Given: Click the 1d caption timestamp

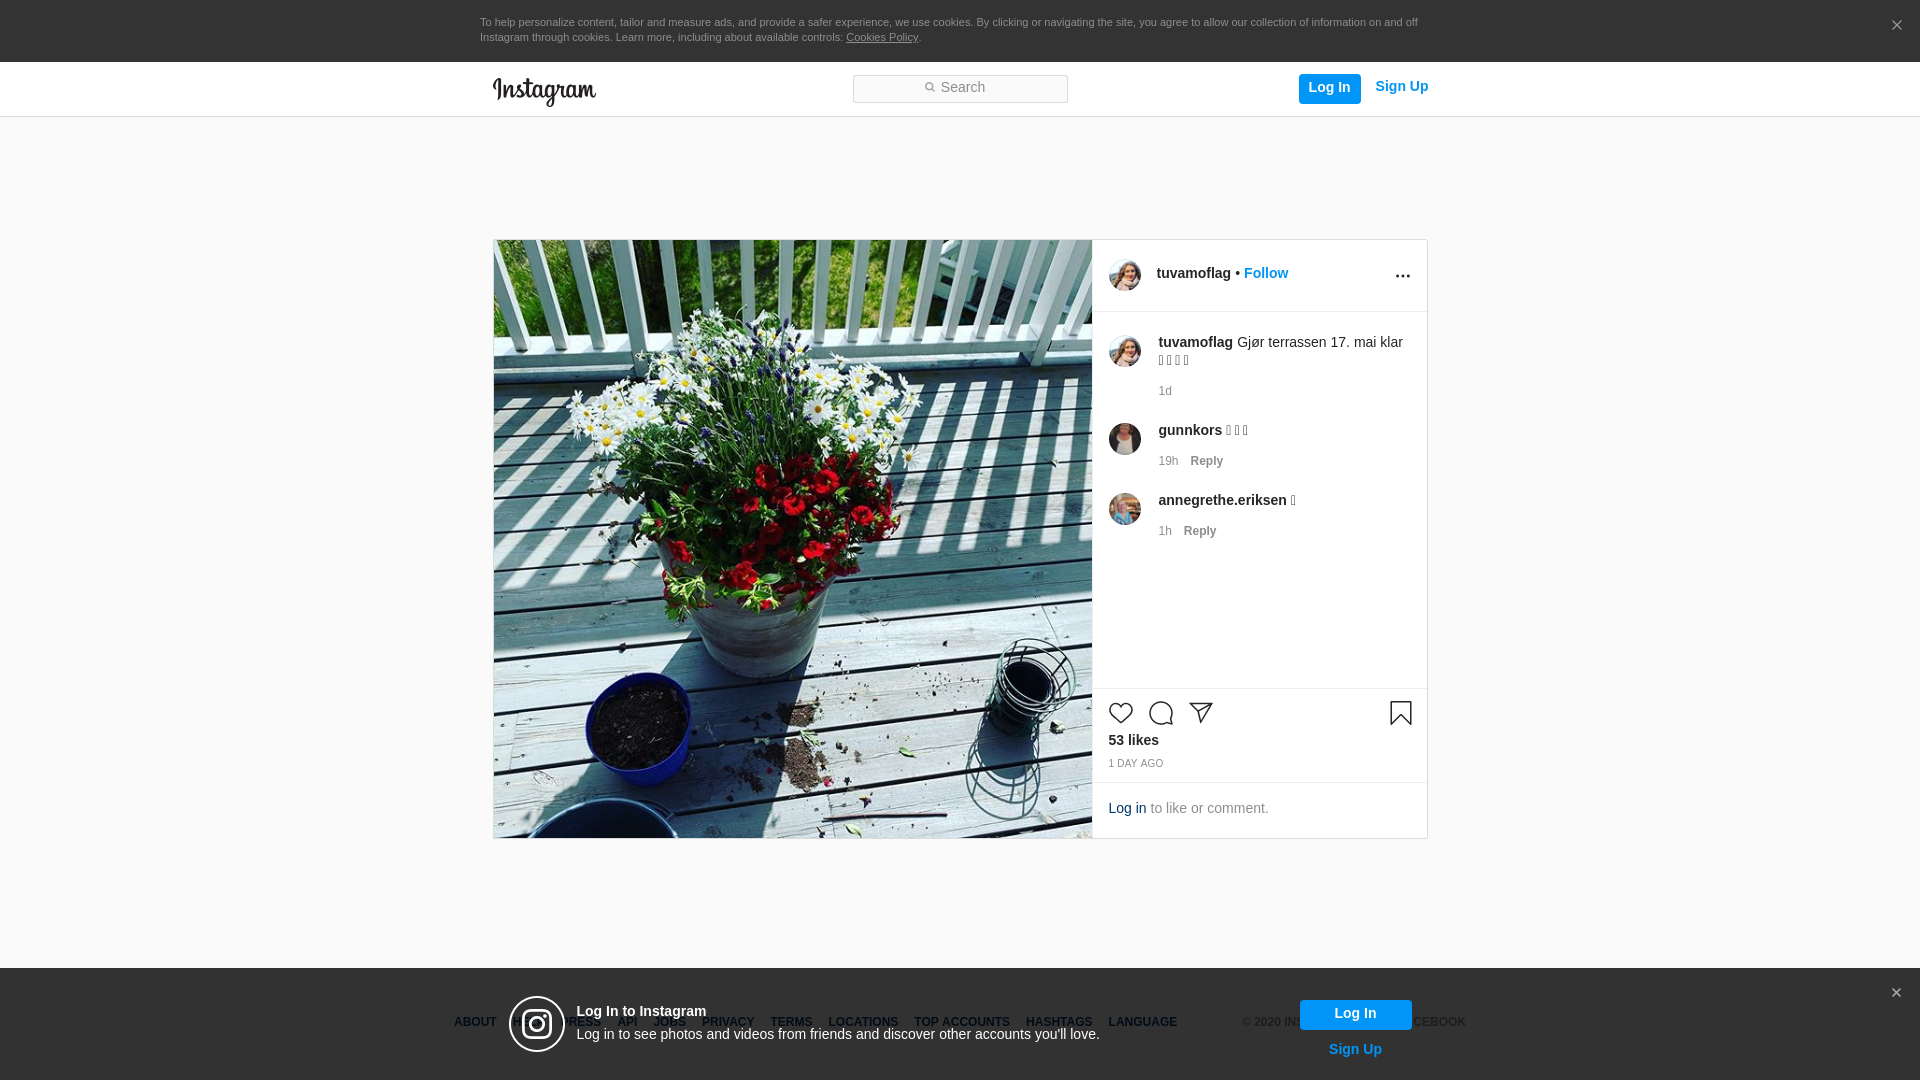Looking at the screenshot, I should tap(1165, 391).
